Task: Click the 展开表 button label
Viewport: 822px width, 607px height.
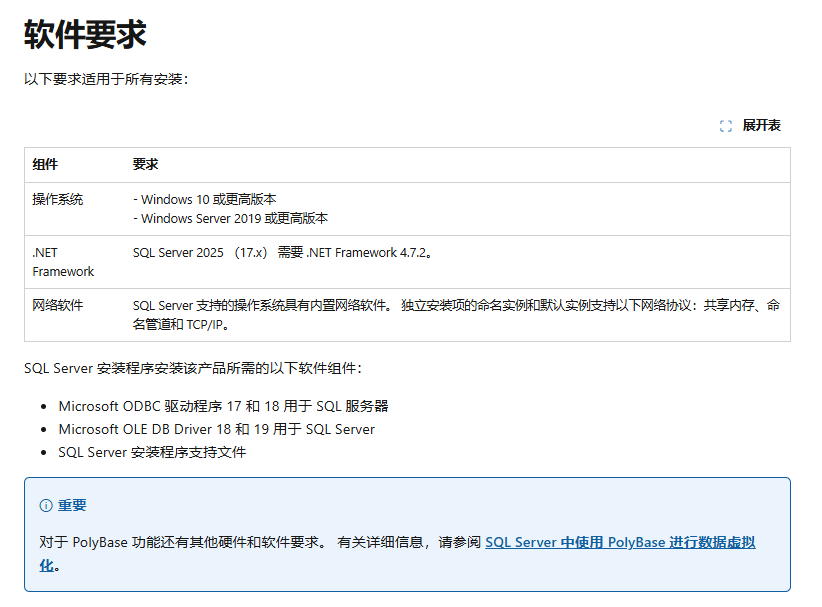Action: pos(761,125)
